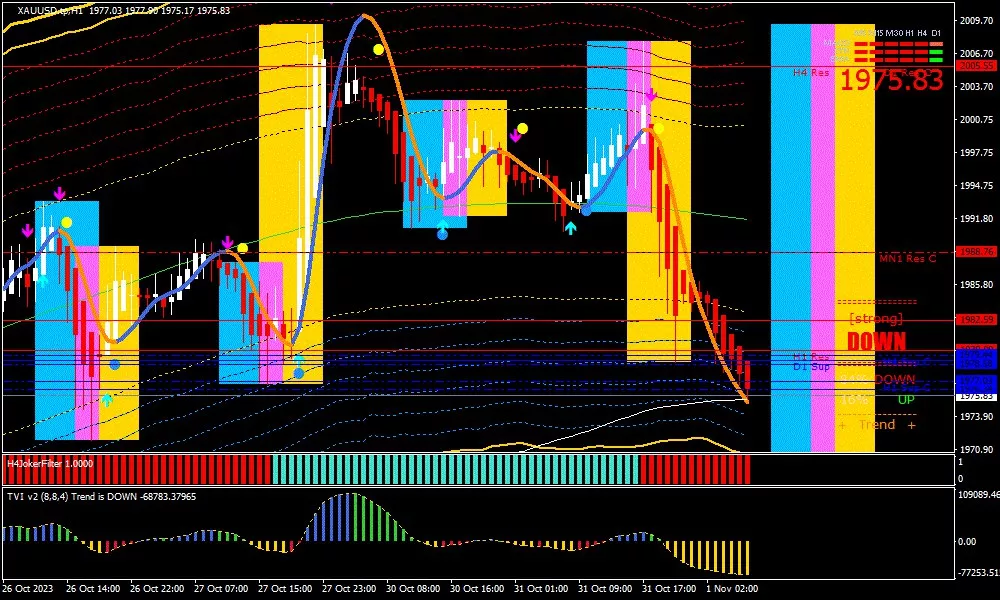Click the 26 Oct 2023 date label
Viewport: 1000px width, 600px height.
(28, 589)
